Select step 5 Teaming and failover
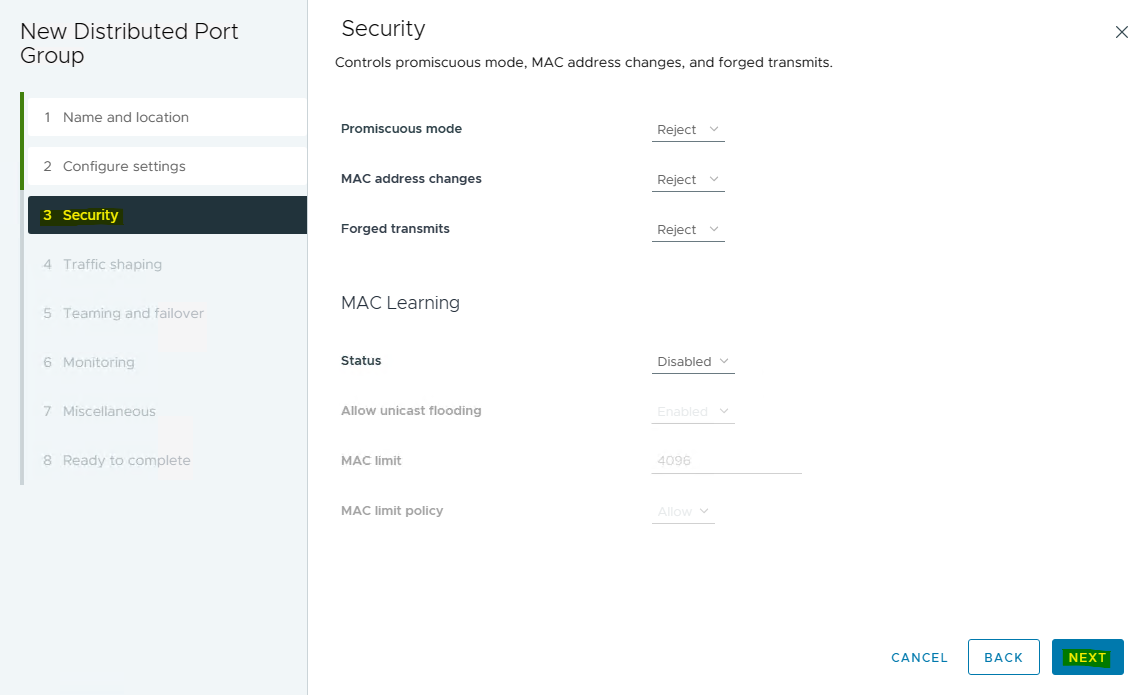1144x695 pixels. pos(167,314)
